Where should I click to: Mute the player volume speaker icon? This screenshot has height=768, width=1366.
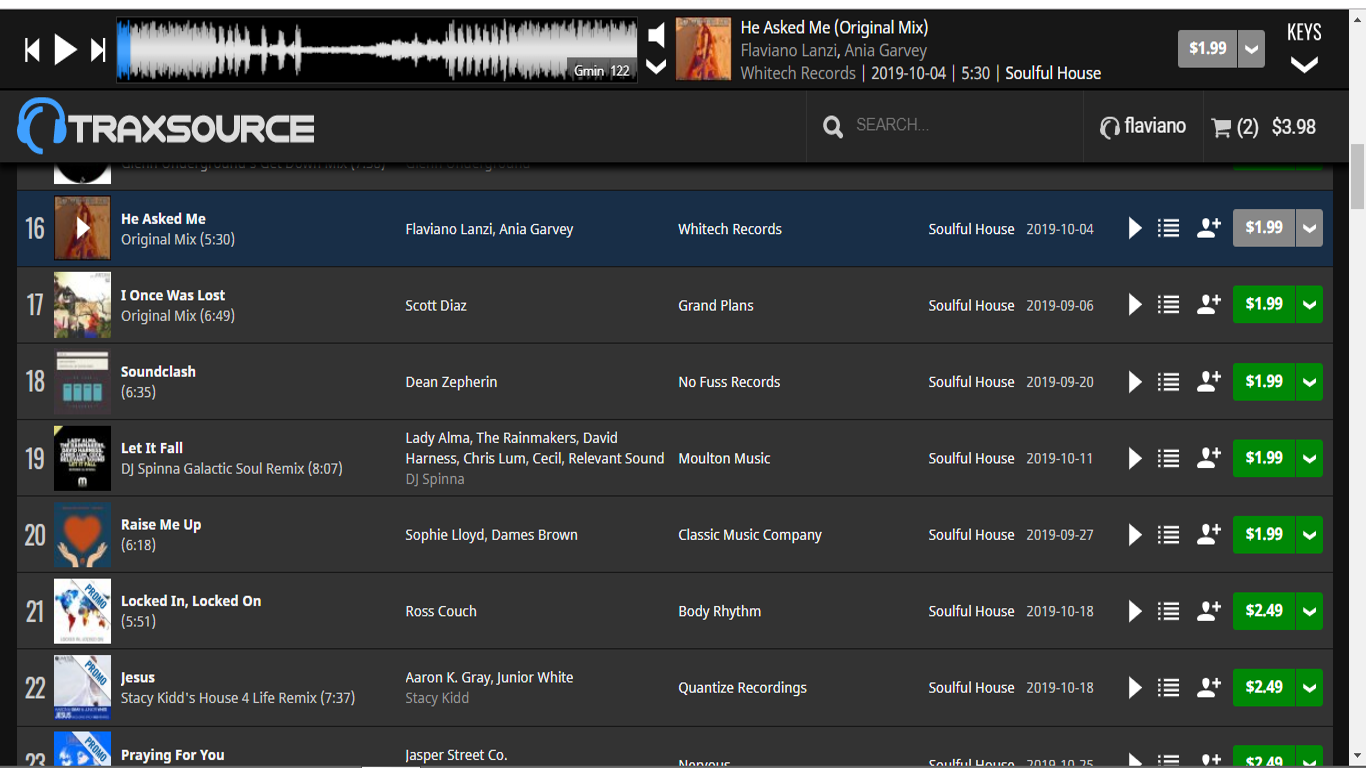tap(656, 35)
